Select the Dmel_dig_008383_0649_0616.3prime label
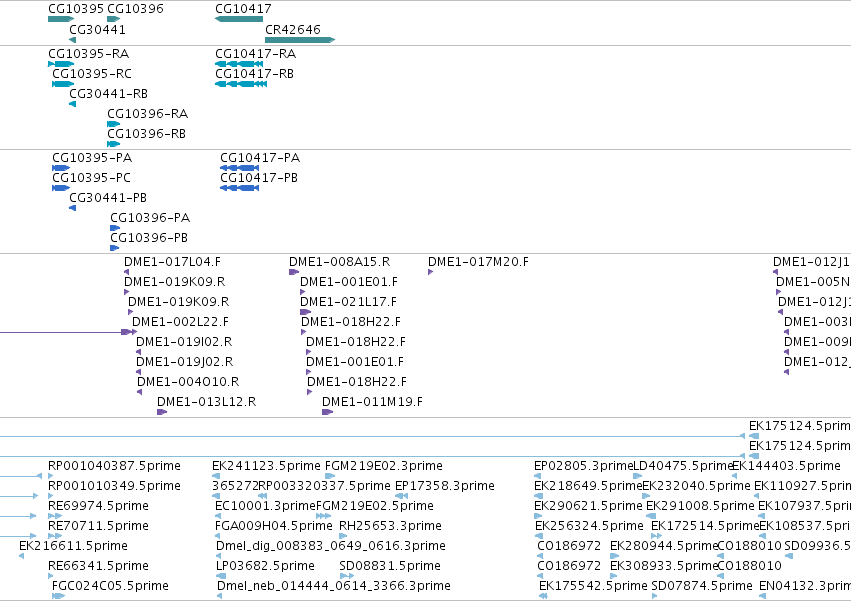Image resolution: width=851 pixels, height=601 pixels. click(x=331, y=546)
